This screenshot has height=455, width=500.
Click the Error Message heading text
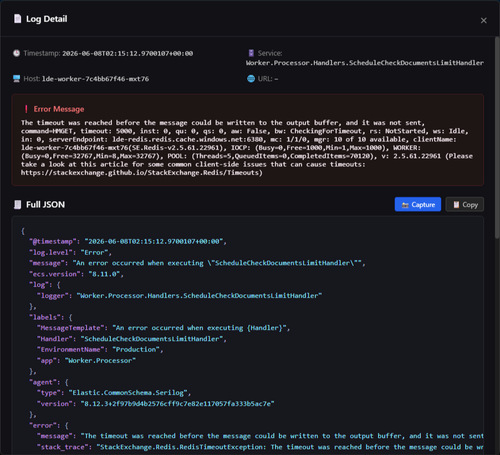point(59,109)
